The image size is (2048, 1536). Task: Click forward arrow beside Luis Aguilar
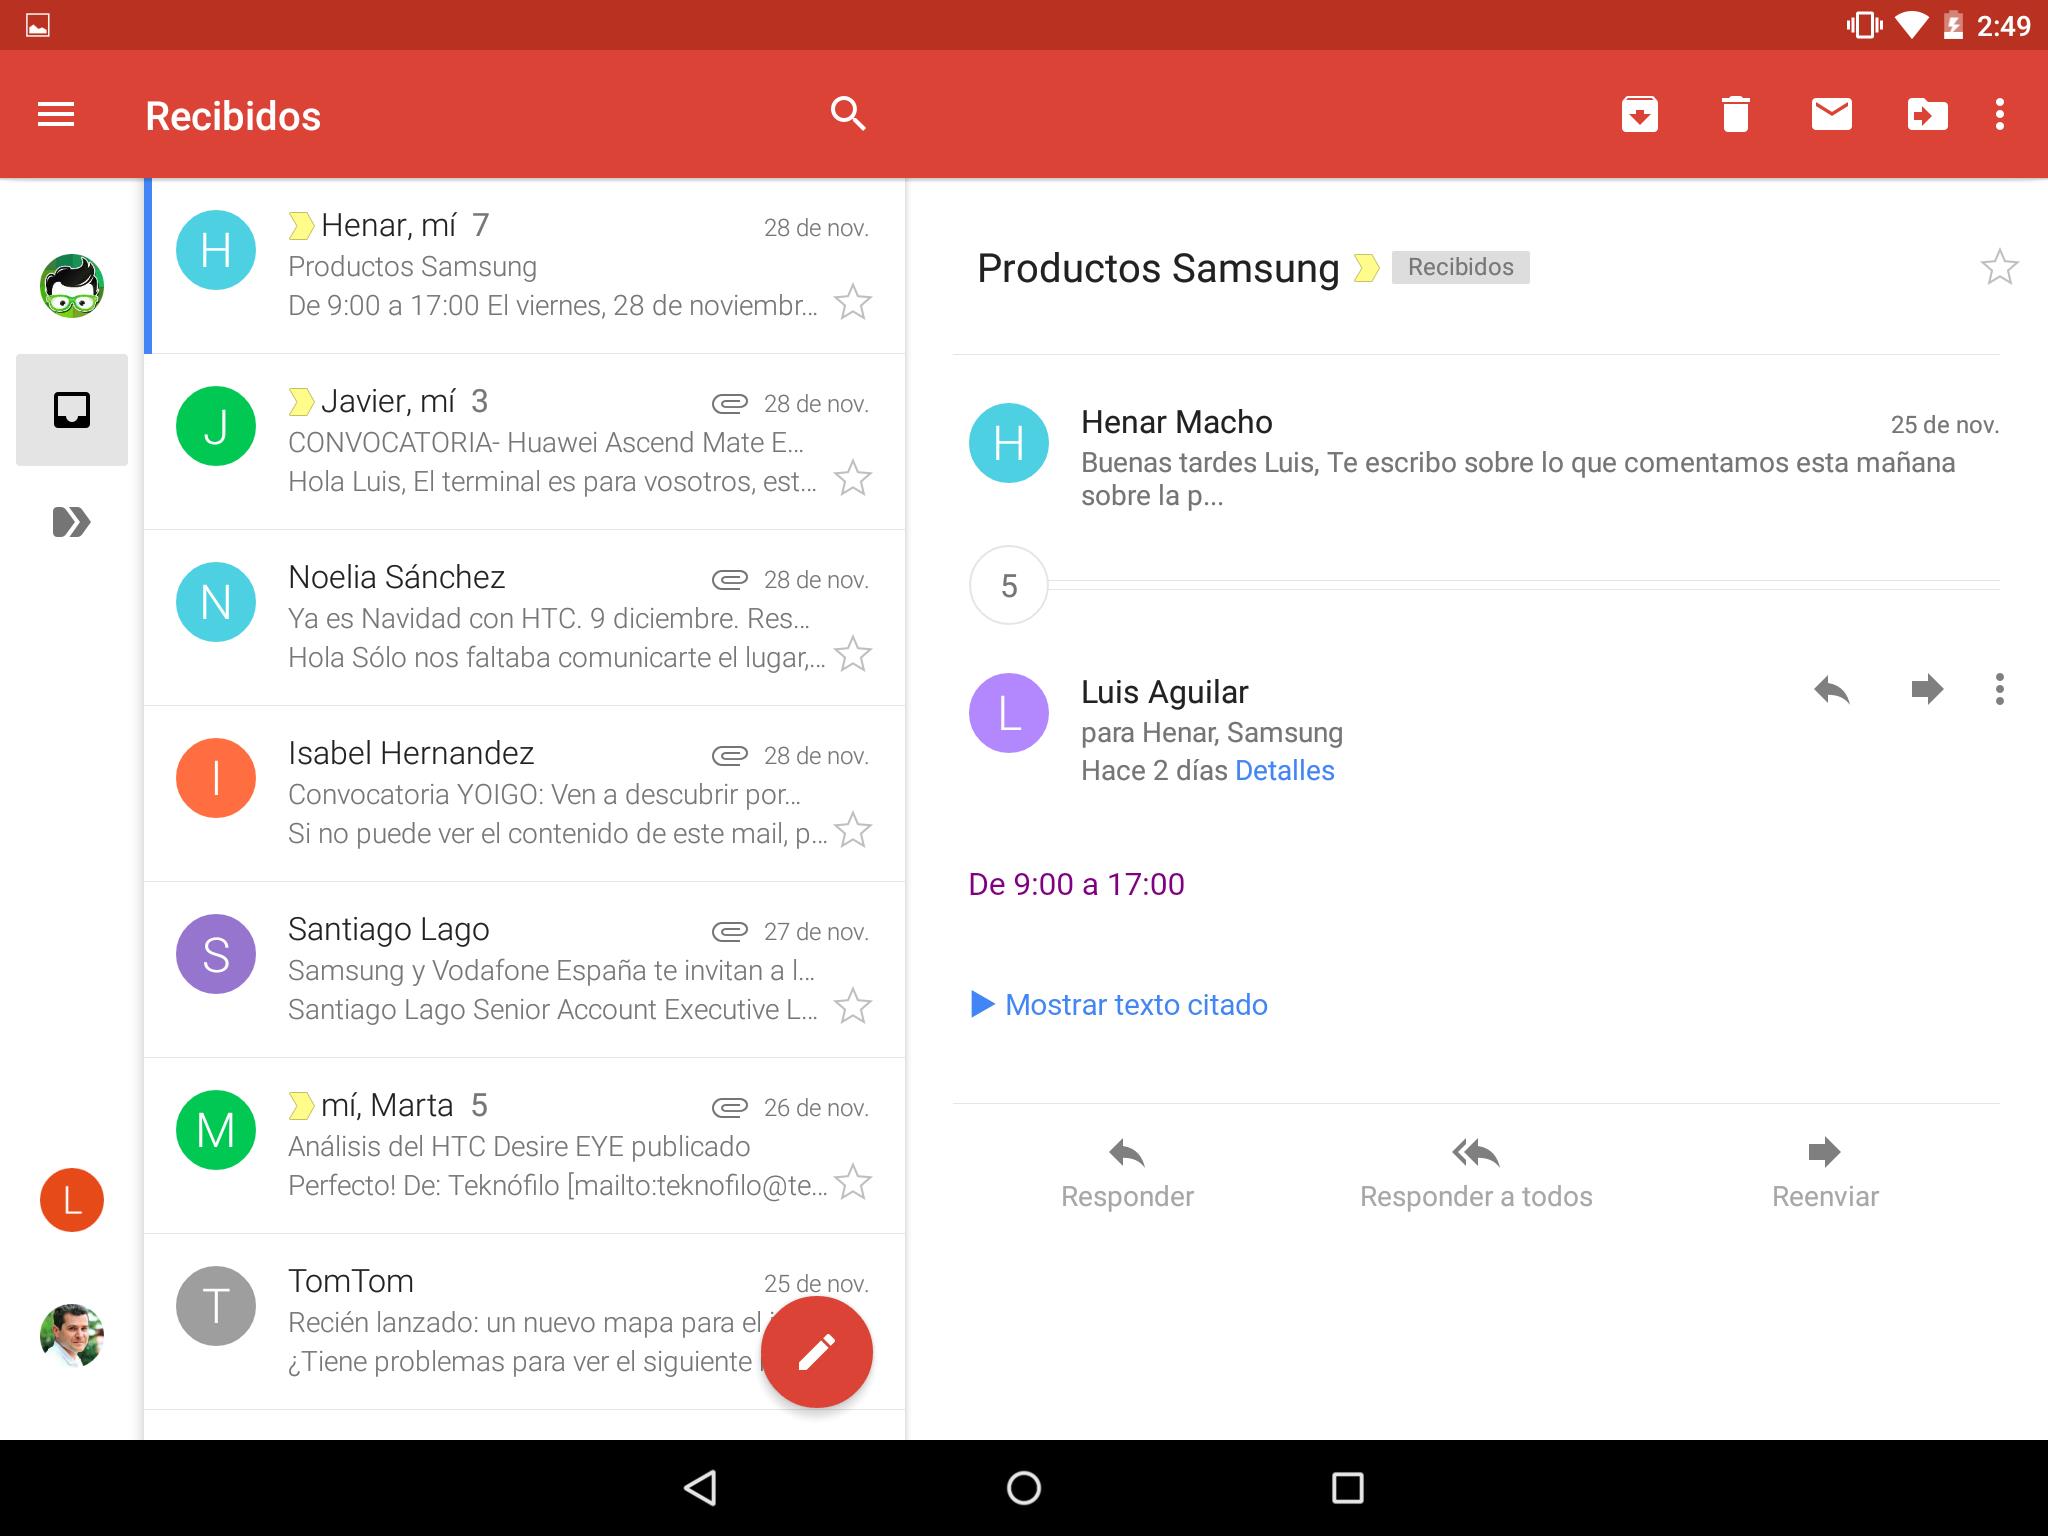pyautogui.click(x=1926, y=689)
